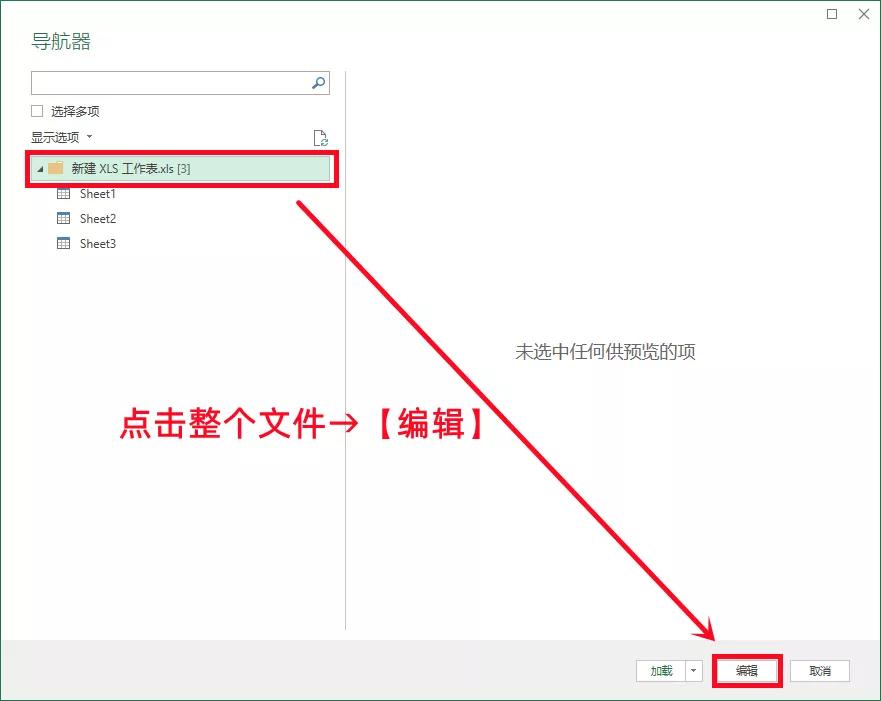Select the Sheet2 text label
This screenshot has height=701, width=881.
(x=98, y=219)
